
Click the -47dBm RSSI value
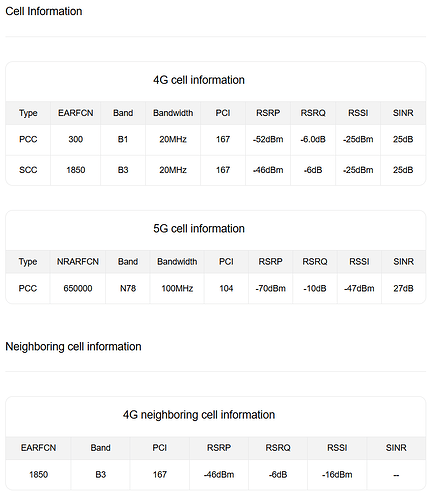[x=359, y=288]
